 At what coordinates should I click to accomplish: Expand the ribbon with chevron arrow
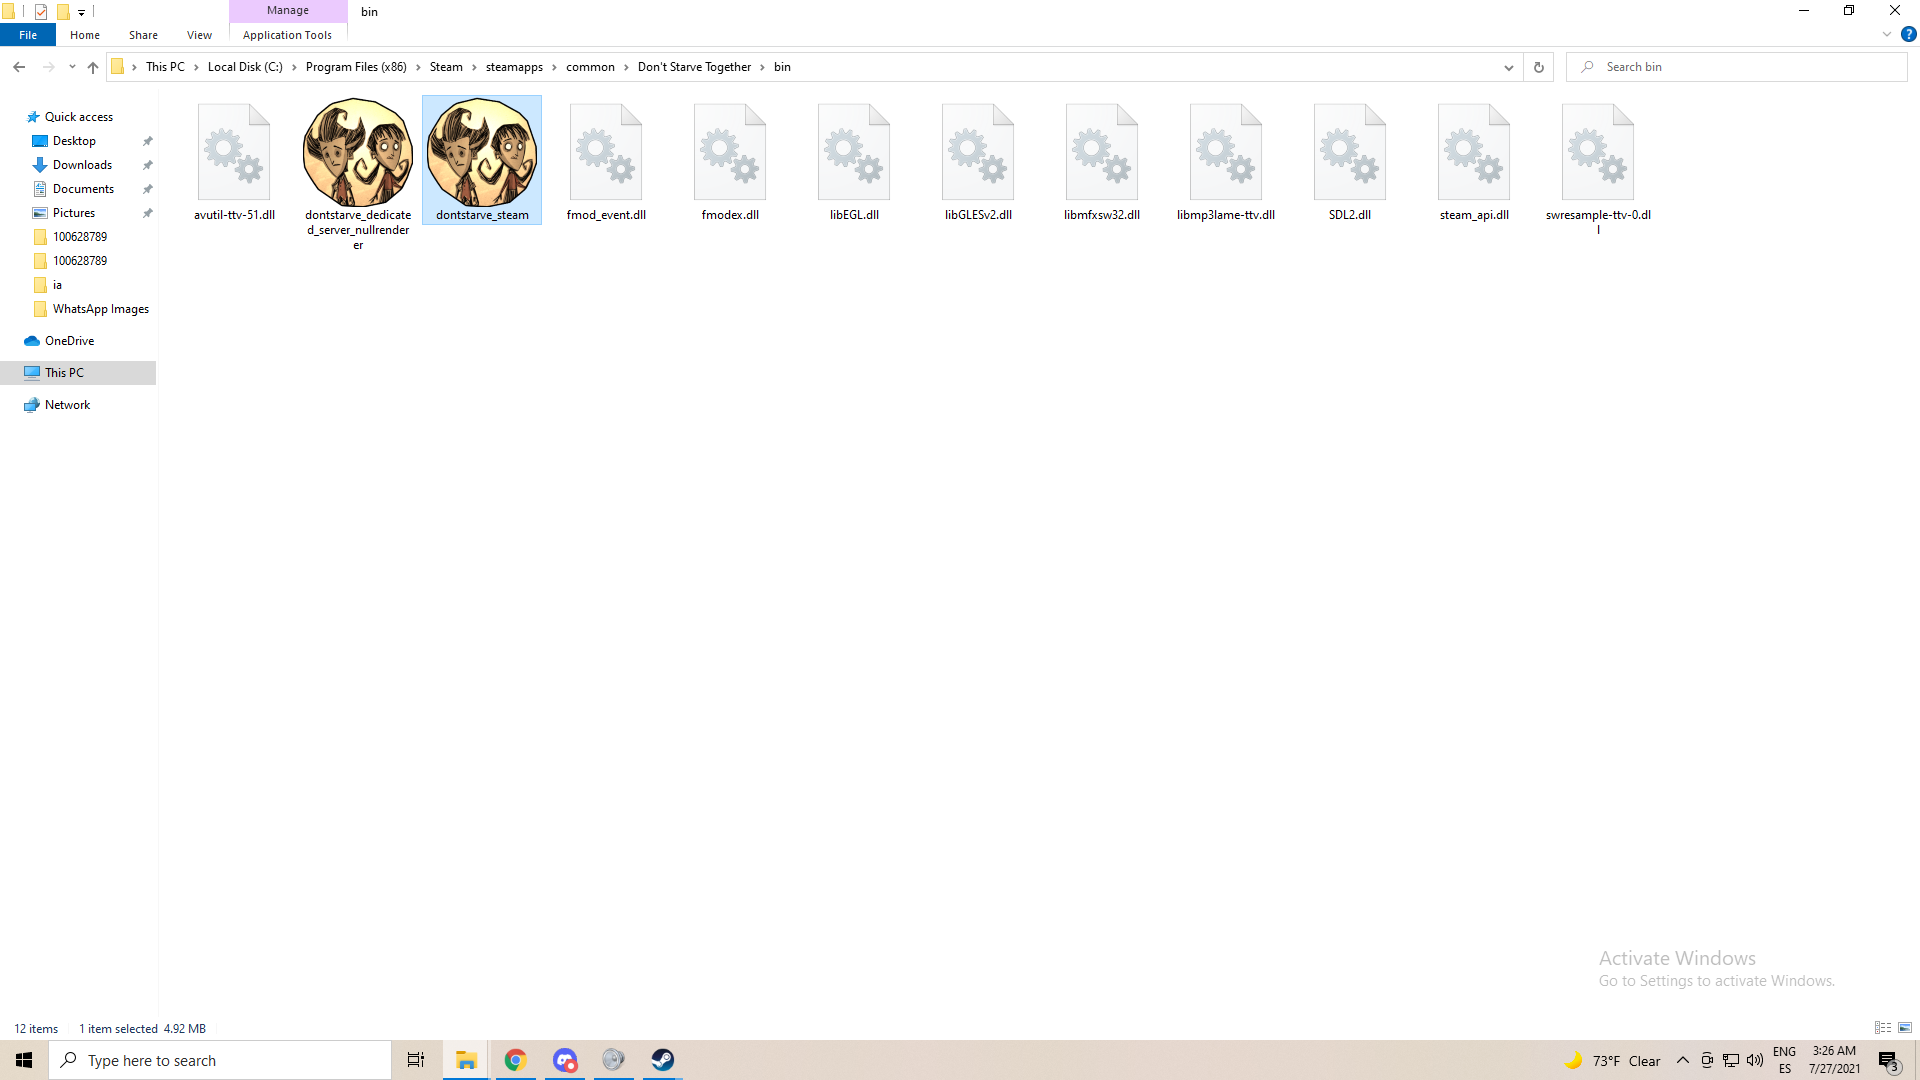[1887, 34]
